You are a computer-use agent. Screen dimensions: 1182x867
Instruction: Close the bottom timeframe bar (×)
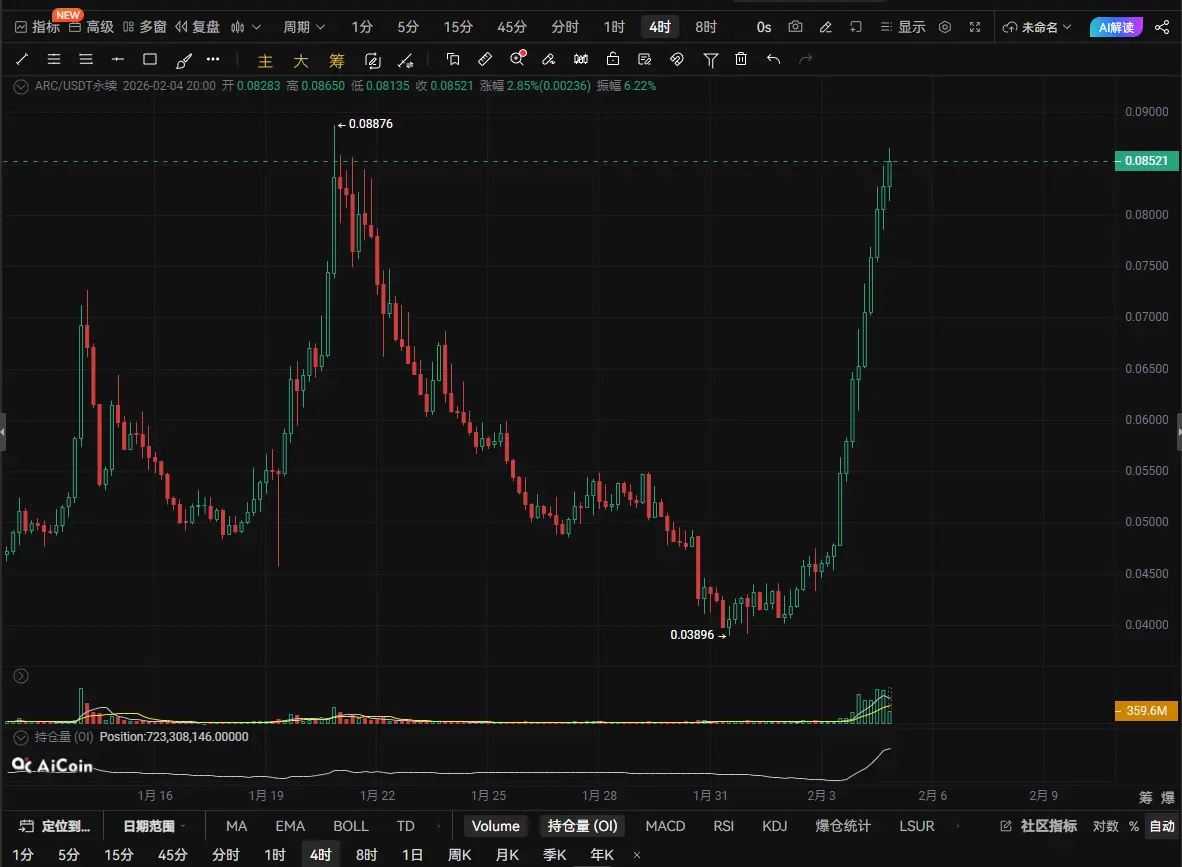[637, 855]
